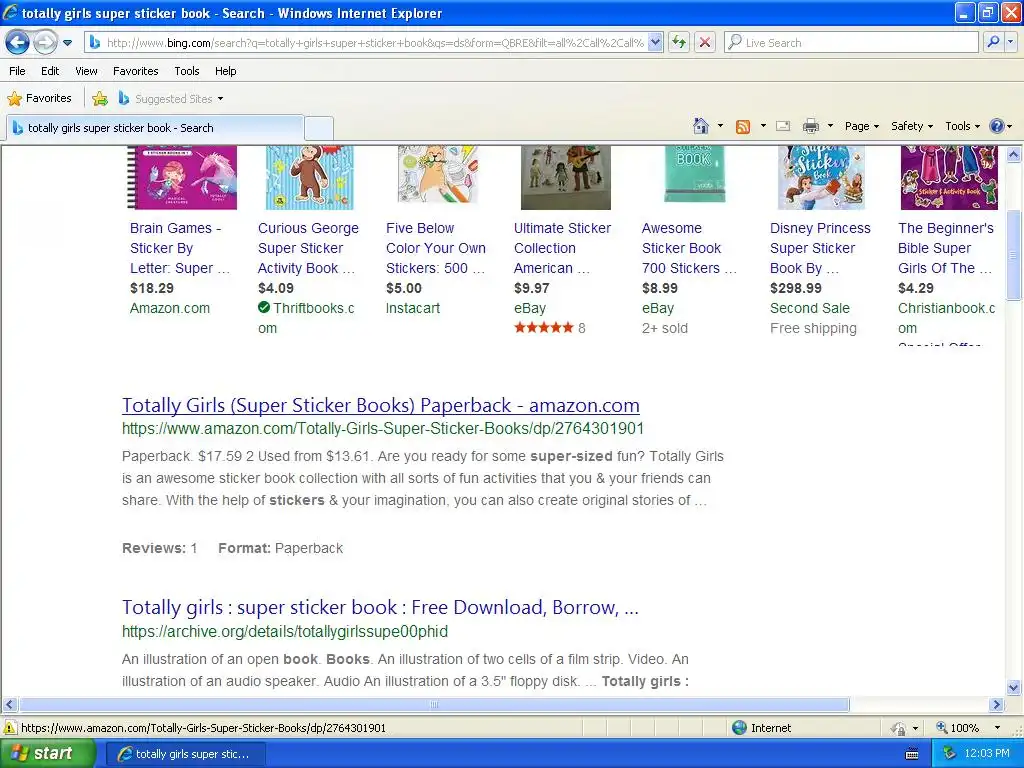Open the Page command menu

(x=861, y=126)
